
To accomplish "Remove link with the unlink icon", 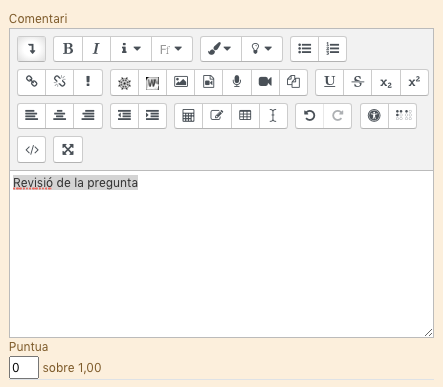I will (x=60, y=82).
